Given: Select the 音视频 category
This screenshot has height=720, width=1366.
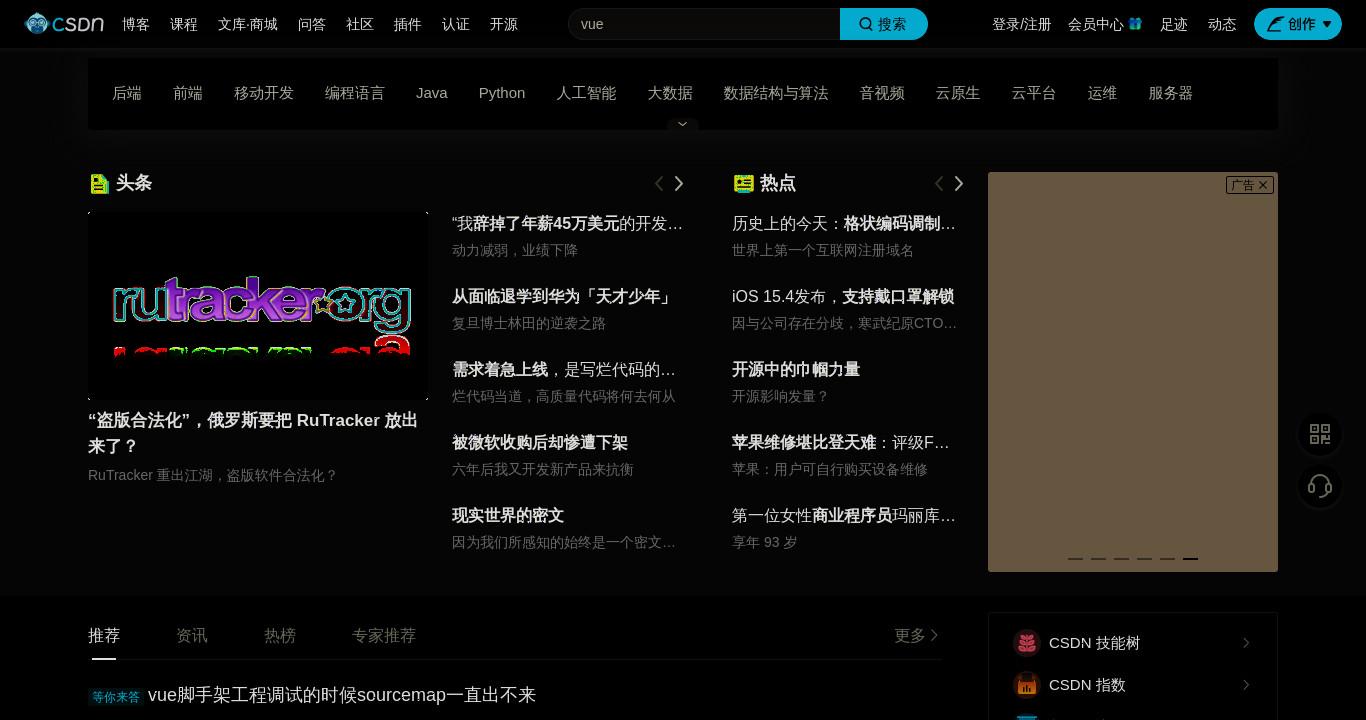Looking at the screenshot, I should click(x=882, y=93).
